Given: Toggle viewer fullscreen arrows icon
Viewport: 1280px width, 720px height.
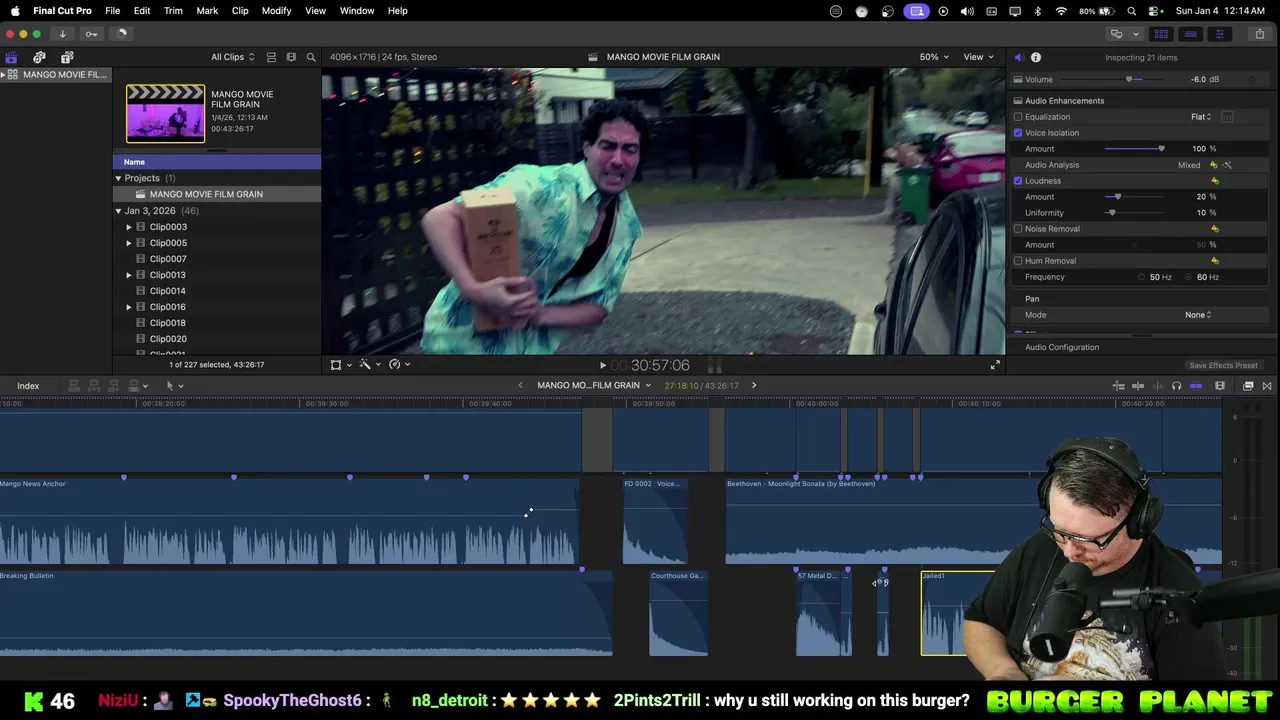Looking at the screenshot, I should (x=995, y=365).
